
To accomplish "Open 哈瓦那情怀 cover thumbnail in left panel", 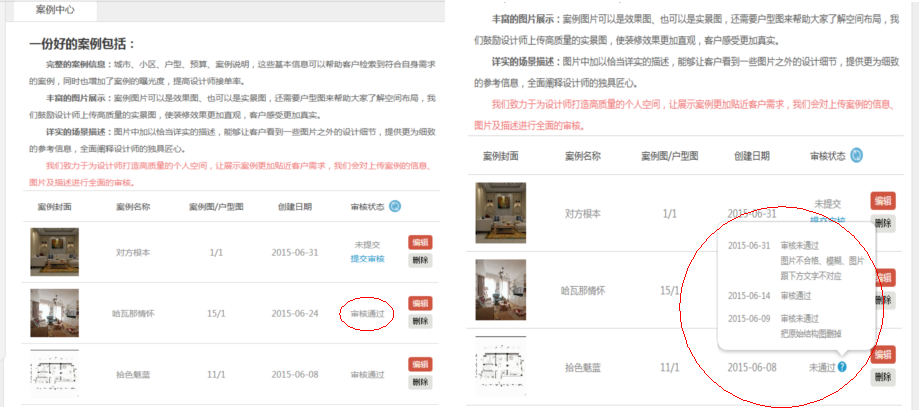I will tap(54, 313).
